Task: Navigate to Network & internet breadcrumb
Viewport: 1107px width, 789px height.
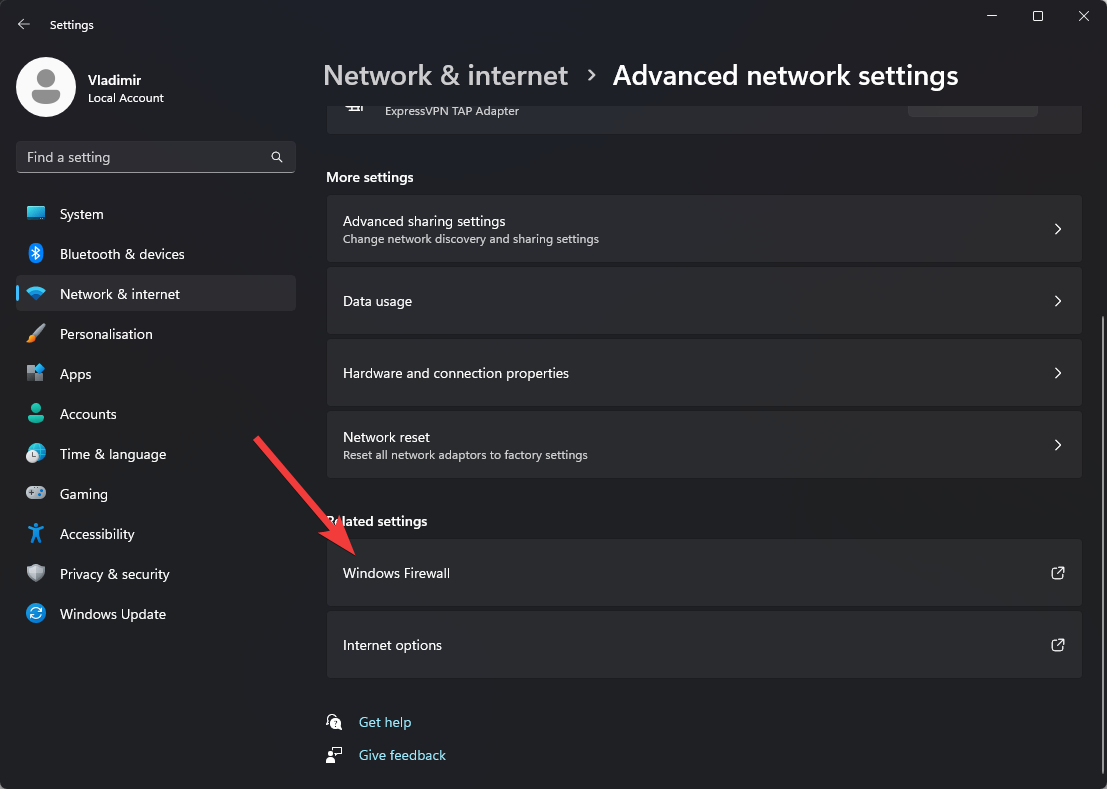Action: coord(446,76)
